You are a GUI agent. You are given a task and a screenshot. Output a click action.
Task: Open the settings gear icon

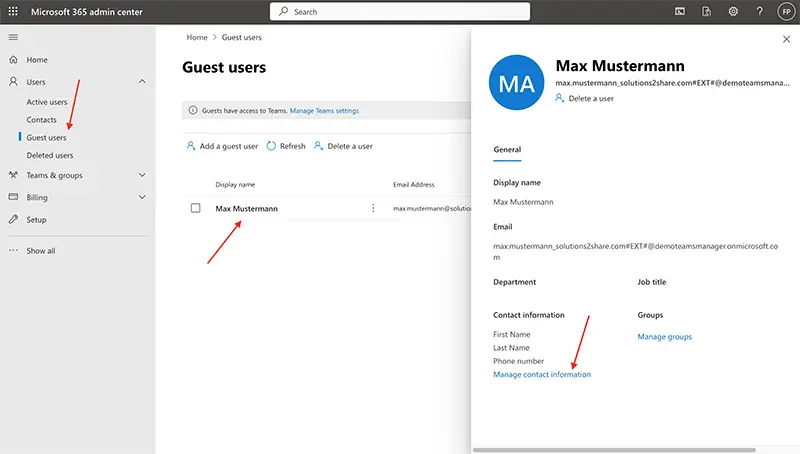733,11
